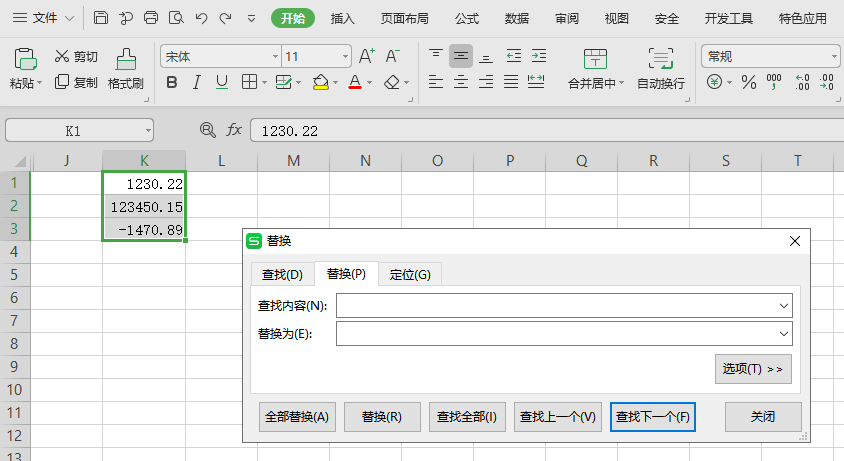Viewport: 844px width, 461px height.
Task: Select the Format Painter (格式刷) tool
Action: [126, 69]
